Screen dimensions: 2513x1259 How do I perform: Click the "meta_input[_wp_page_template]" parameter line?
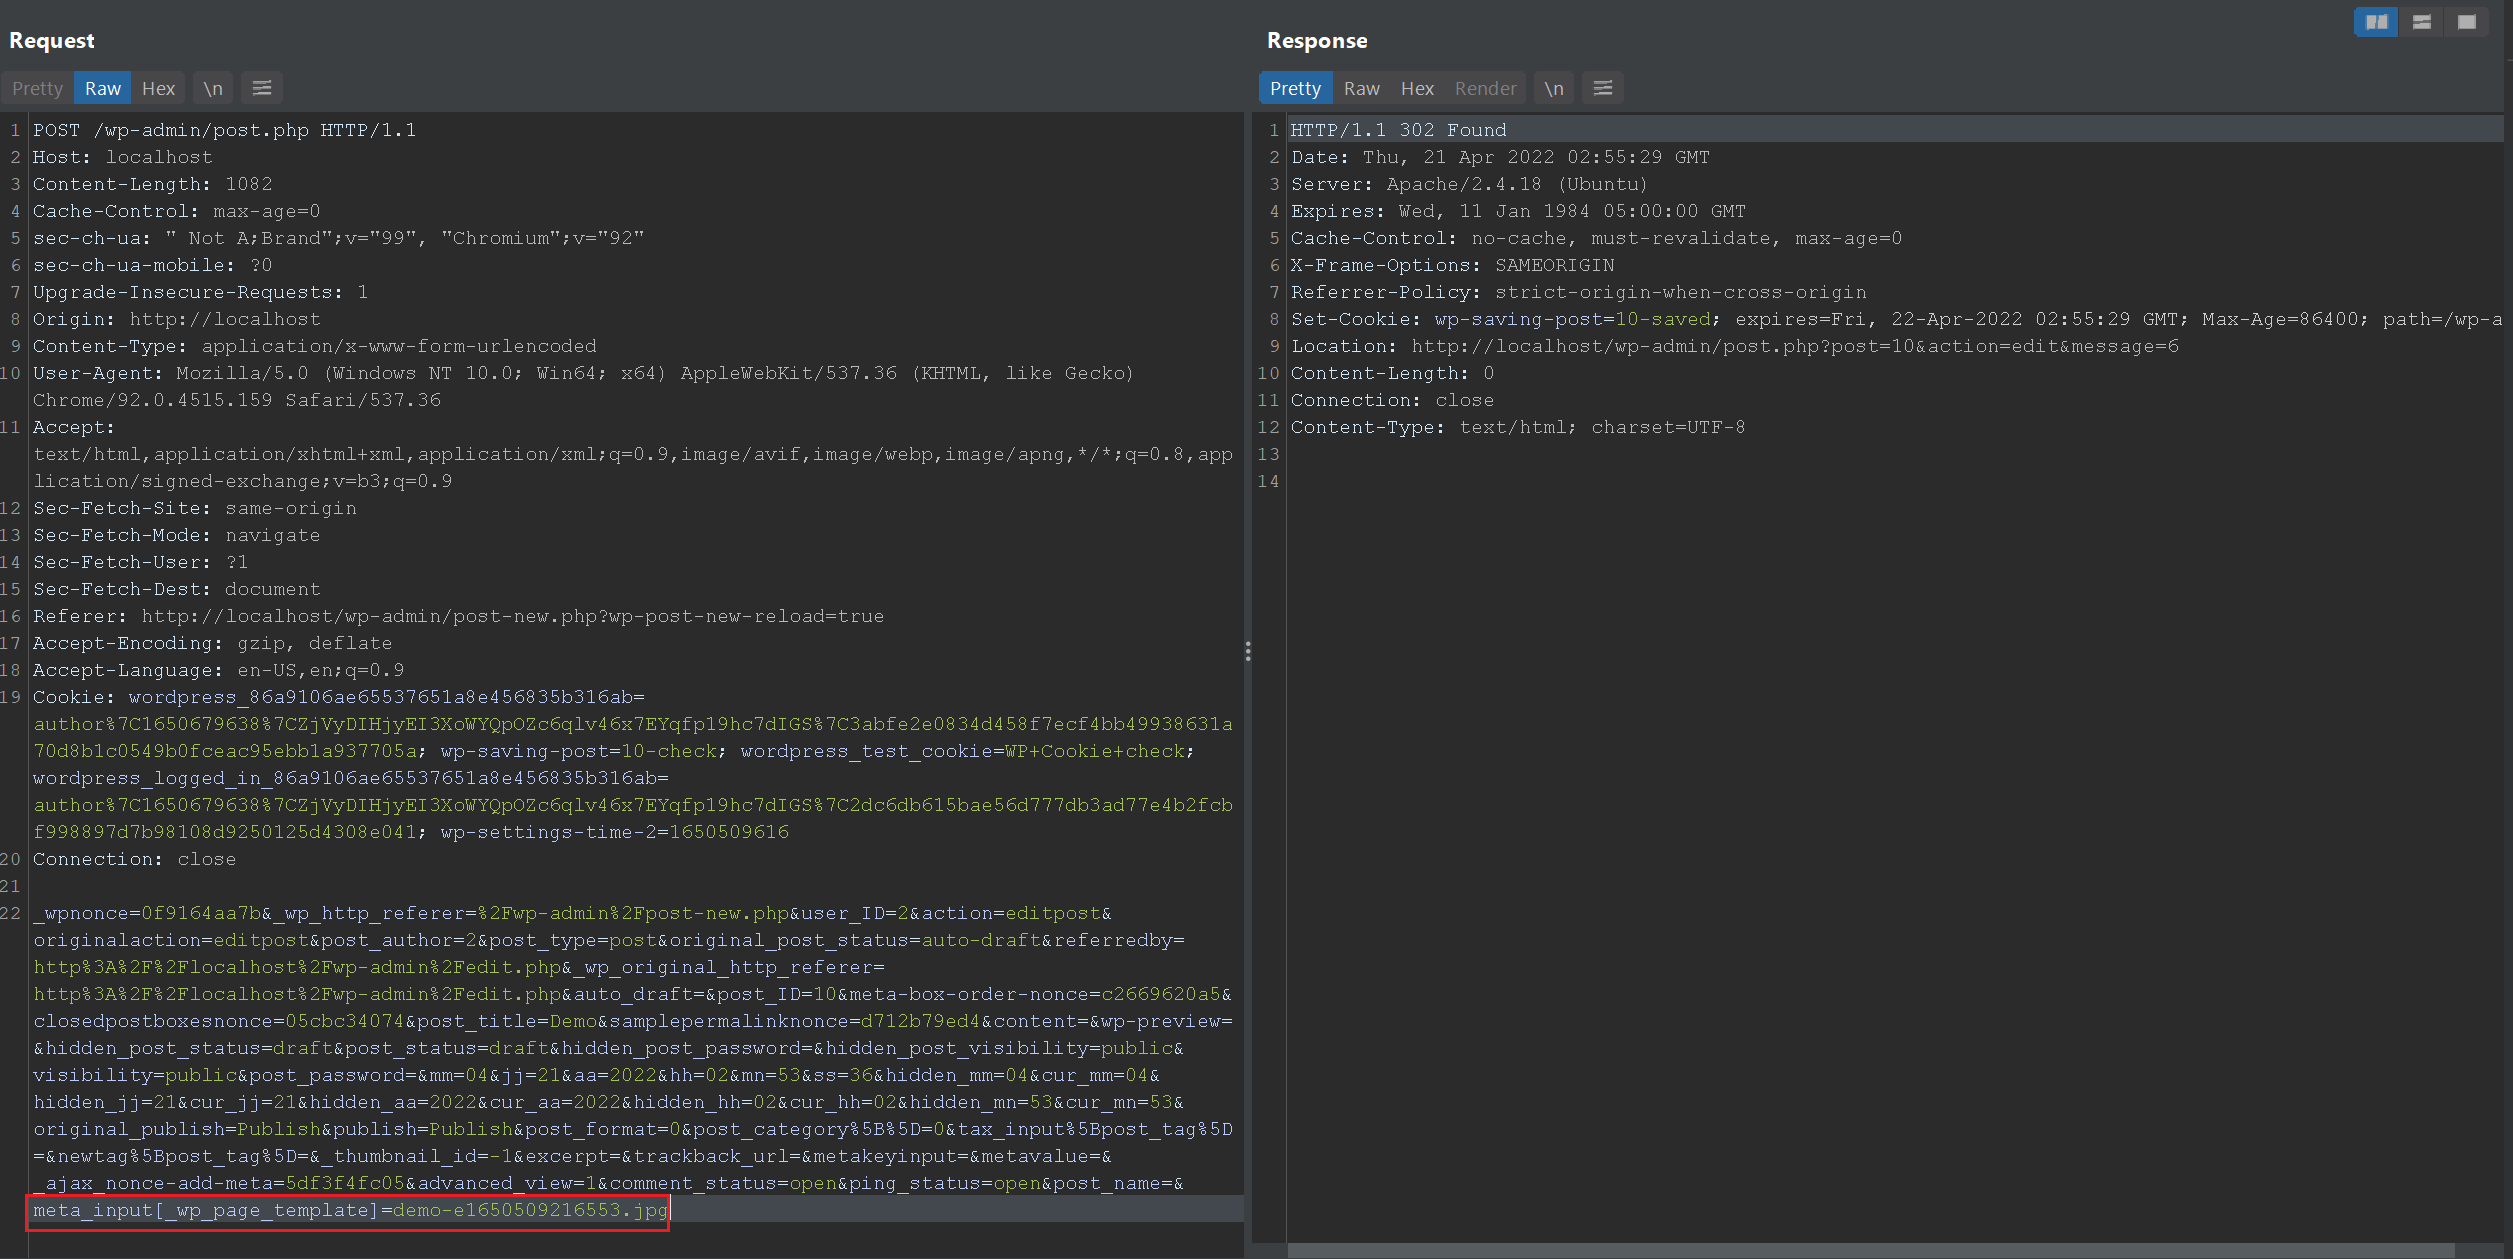(350, 1210)
